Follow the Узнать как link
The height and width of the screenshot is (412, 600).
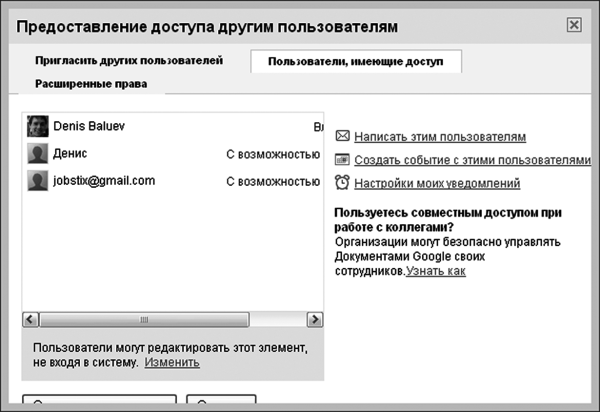435,271
